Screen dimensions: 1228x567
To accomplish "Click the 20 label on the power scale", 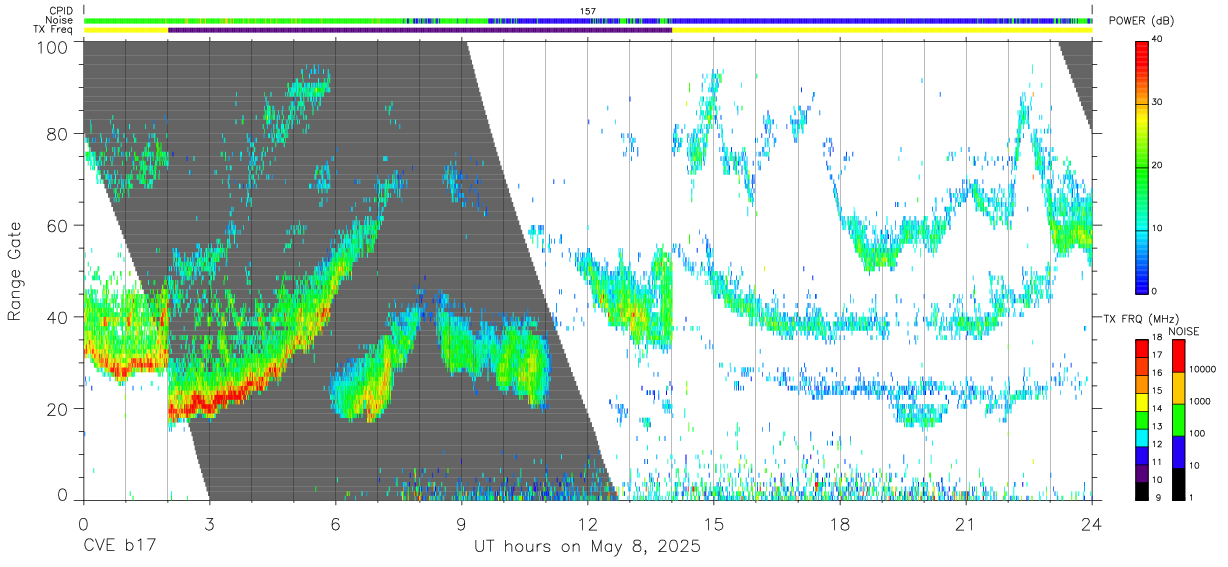I will pyautogui.click(x=1158, y=165).
